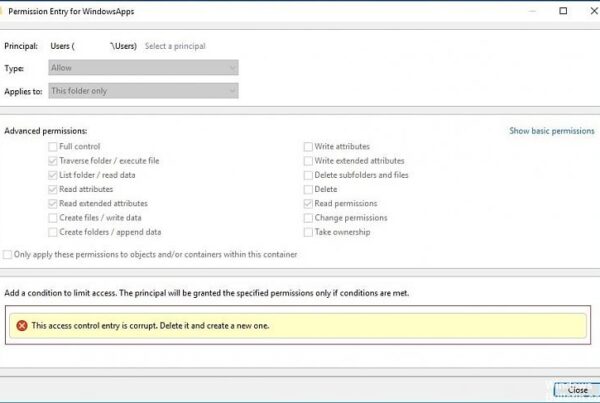Tick the Full control checkbox
This screenshot has width=600, height=403.
click(53, 147)
